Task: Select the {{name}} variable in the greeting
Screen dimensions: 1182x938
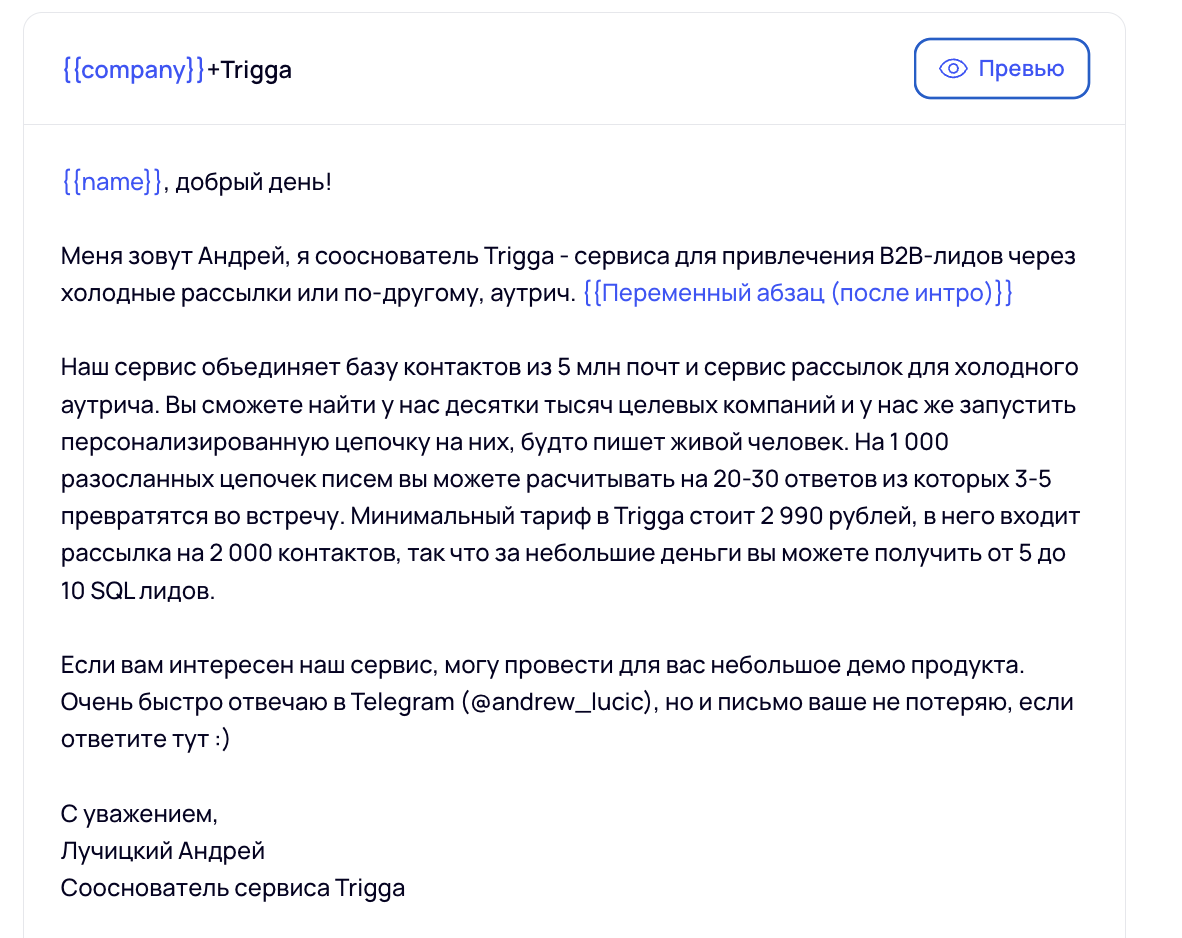Action: tap(111, 183)
